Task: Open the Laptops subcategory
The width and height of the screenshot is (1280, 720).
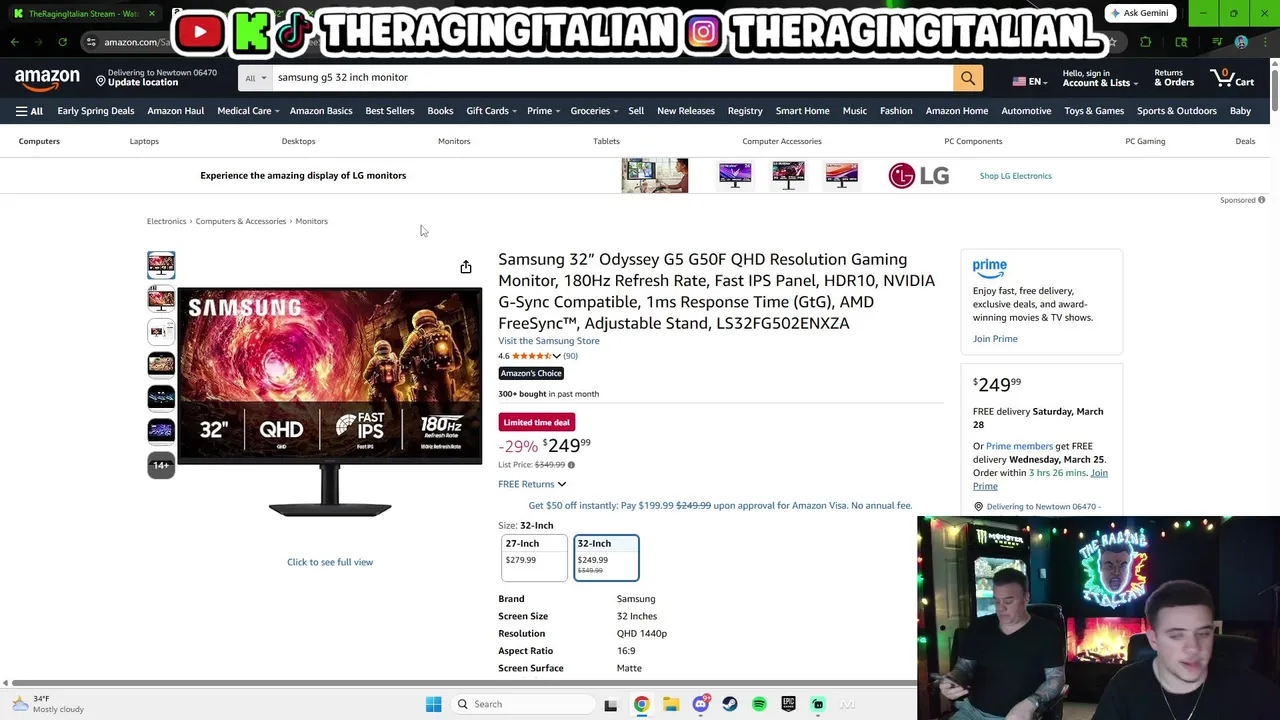Action: (x=144, y=141)
